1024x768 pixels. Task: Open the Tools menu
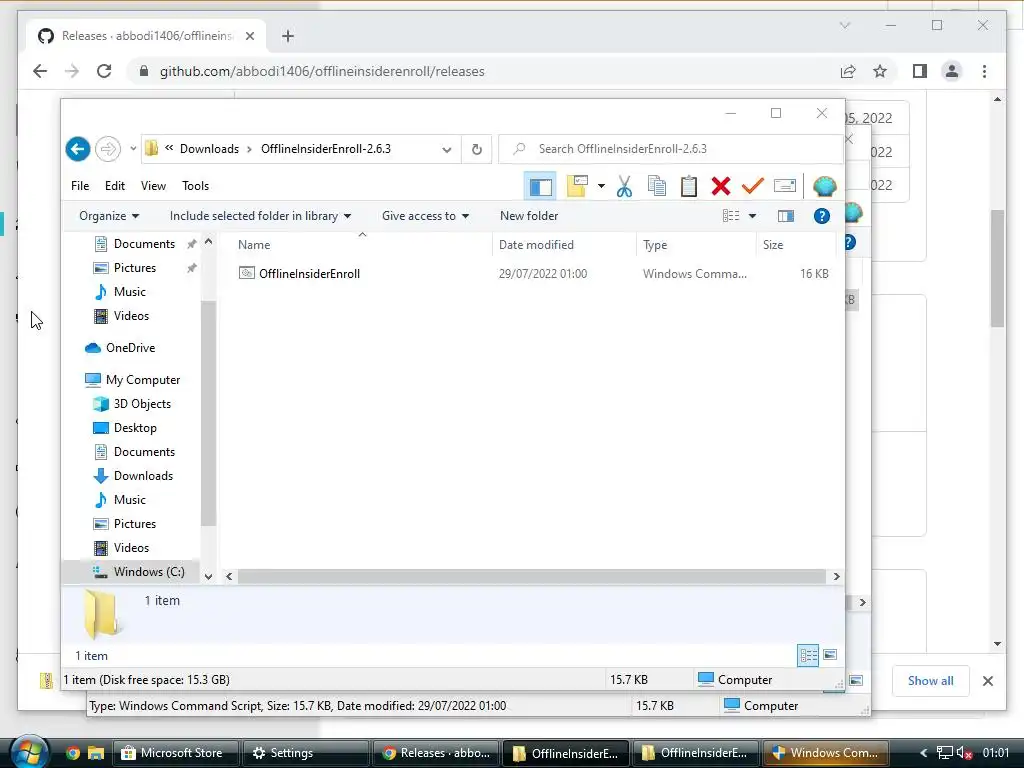click(195, 186)
